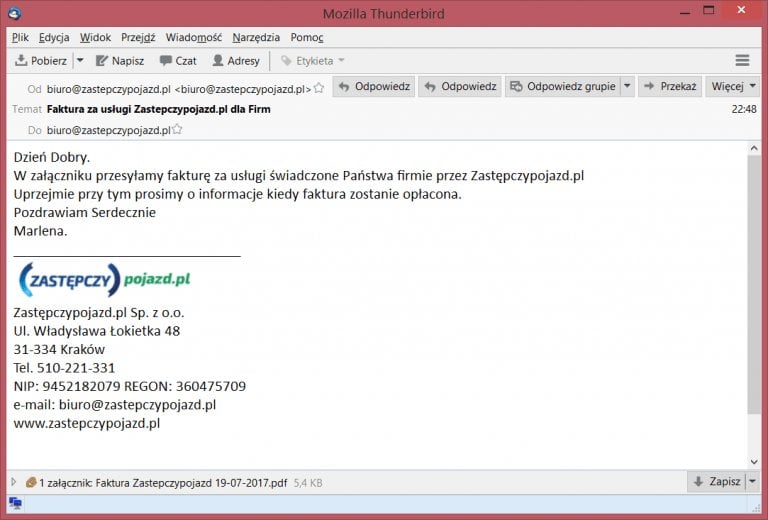Click the PDF attachment icon
Screen dimensions: 768x520
[31, 482]
